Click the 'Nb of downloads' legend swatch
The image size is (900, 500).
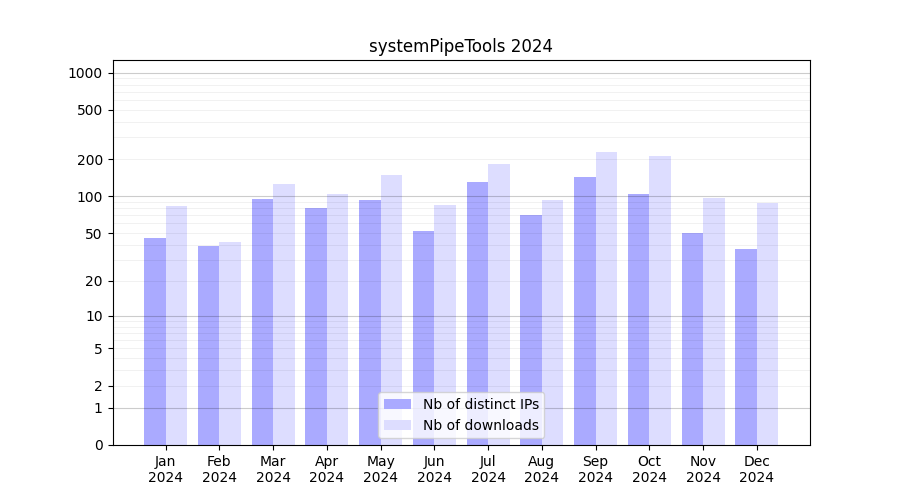pyautogui.click(x=397, y=425)
